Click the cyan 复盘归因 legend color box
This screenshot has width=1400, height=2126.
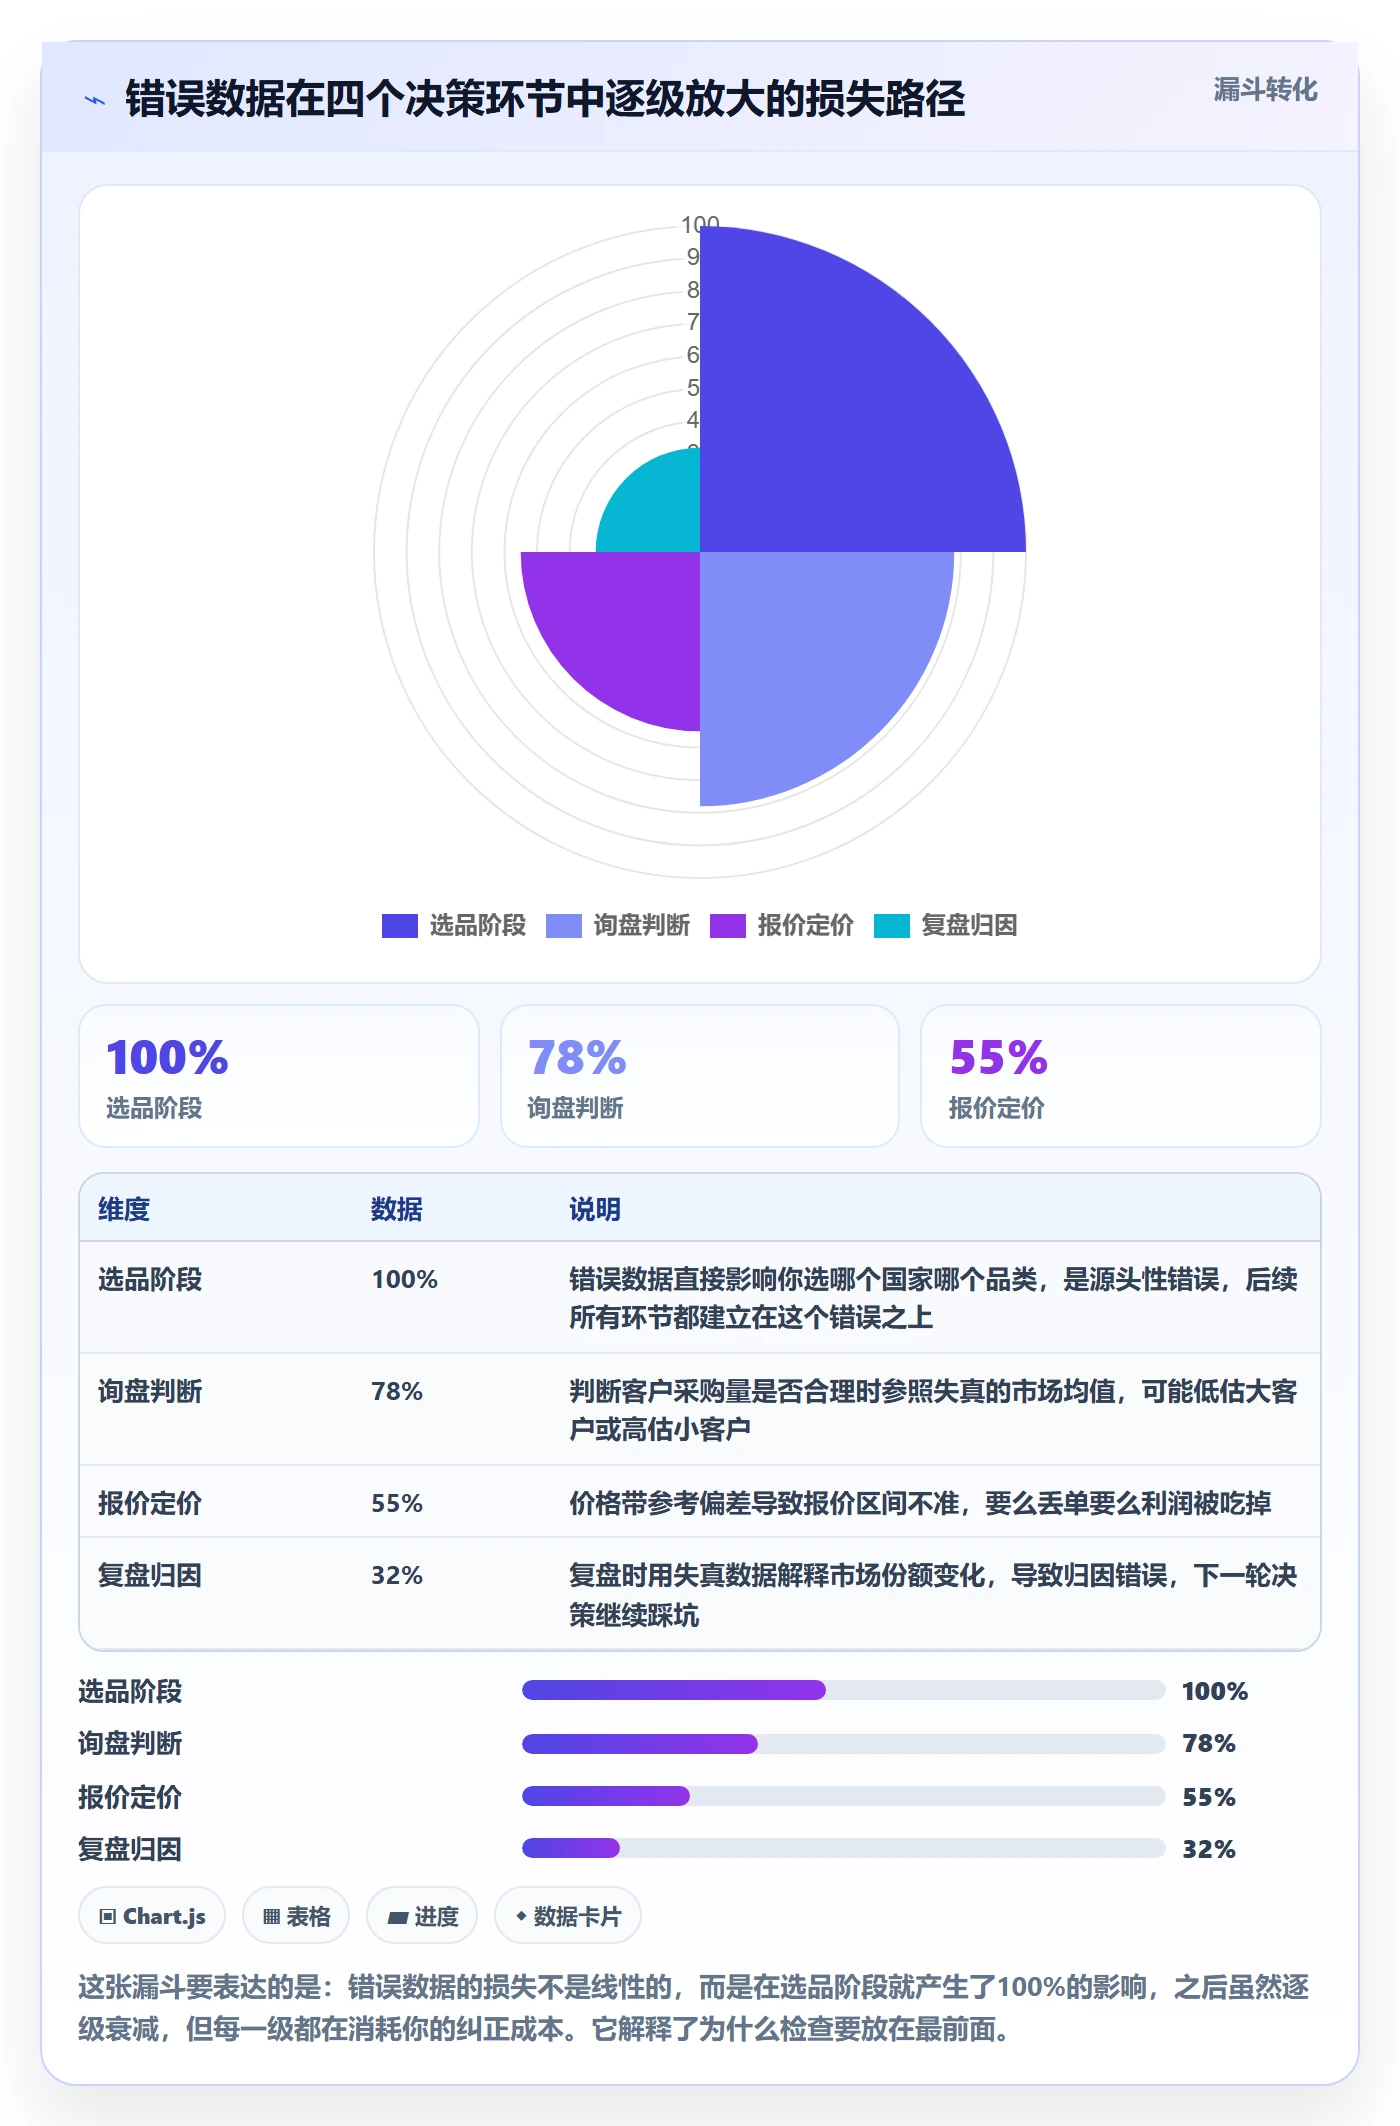892,926
